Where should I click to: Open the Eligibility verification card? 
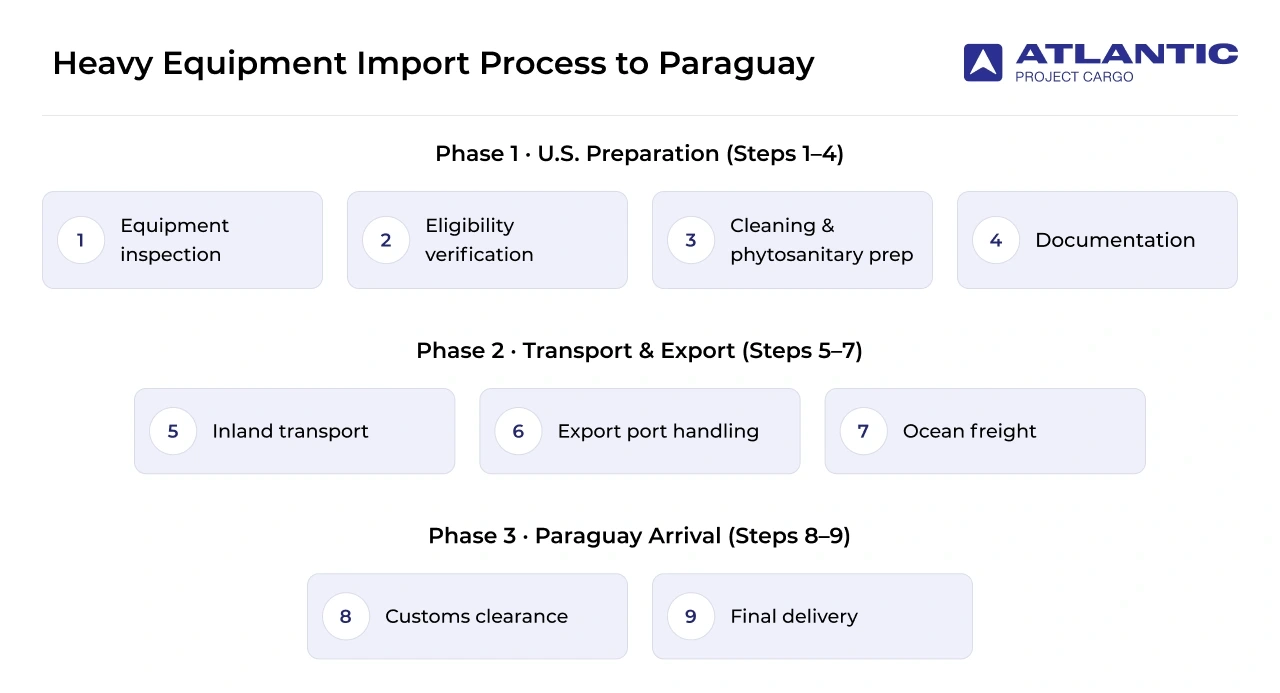(487, 240)
